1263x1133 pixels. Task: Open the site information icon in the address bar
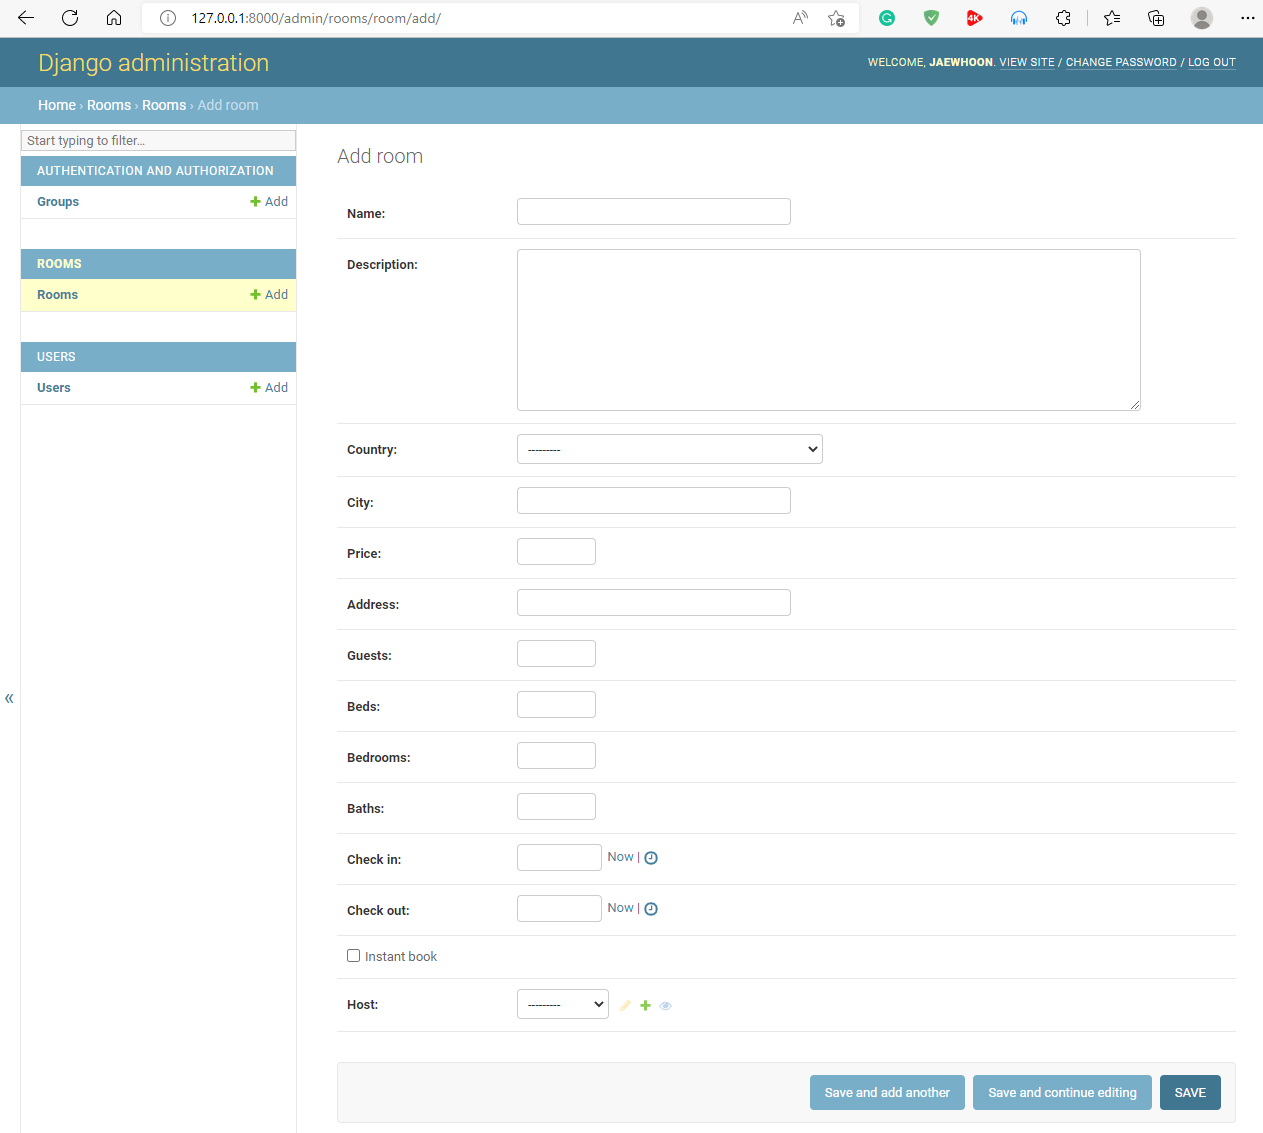(x=168, y=18)
